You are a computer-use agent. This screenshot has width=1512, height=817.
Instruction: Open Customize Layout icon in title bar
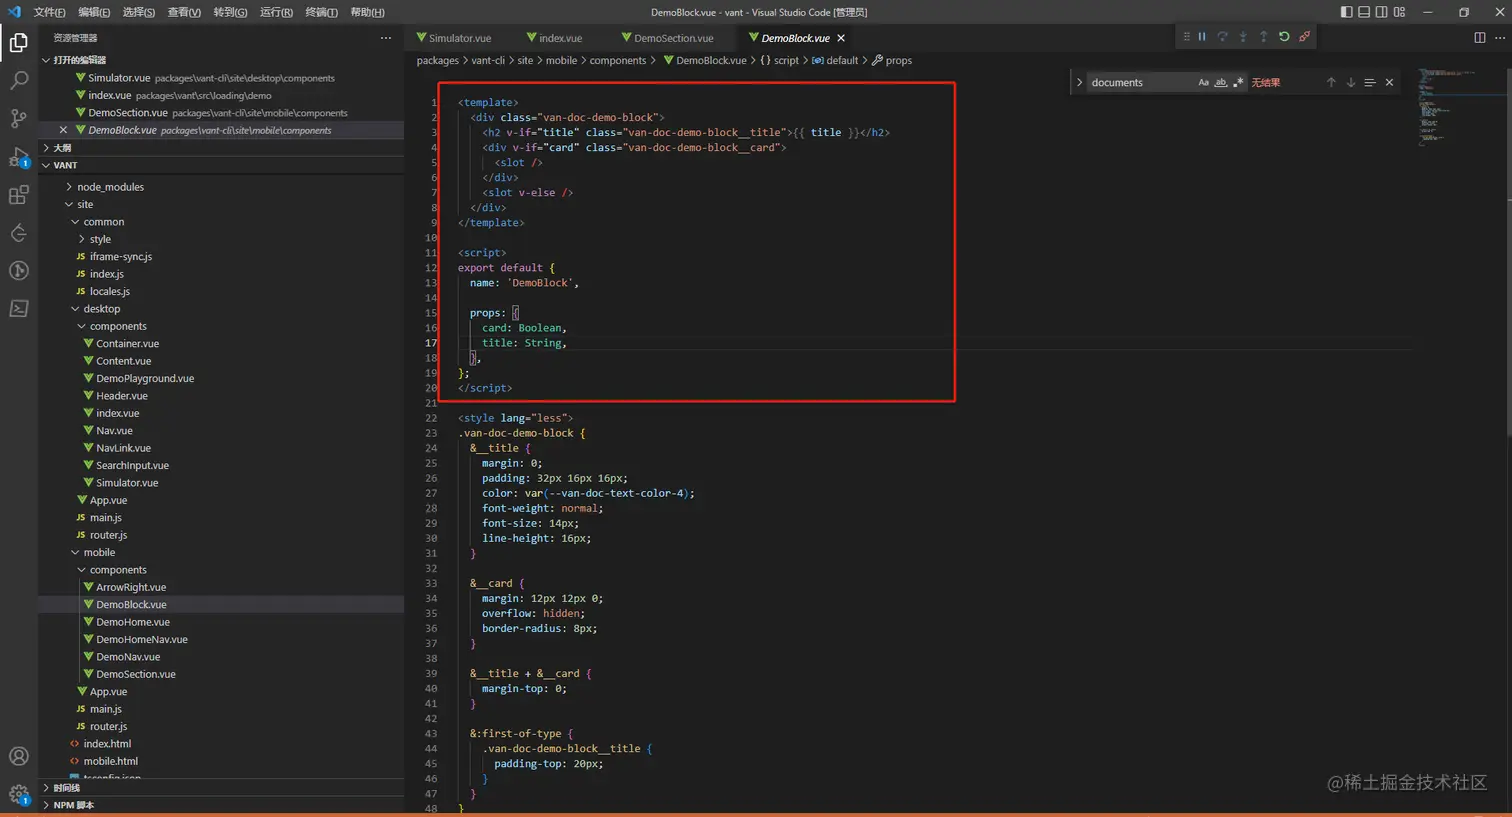point(1399,12)
